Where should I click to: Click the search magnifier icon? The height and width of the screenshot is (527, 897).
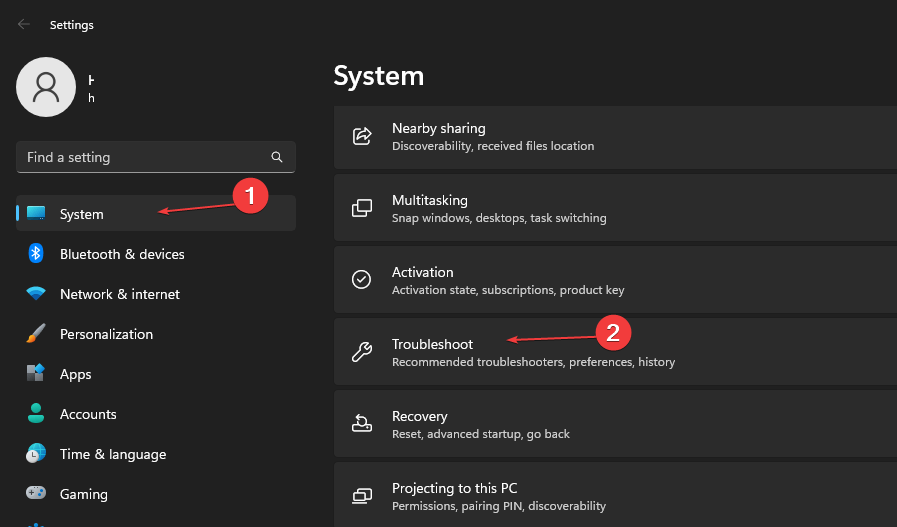click(277, 157)
